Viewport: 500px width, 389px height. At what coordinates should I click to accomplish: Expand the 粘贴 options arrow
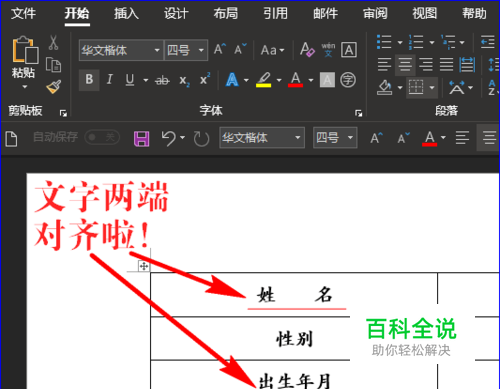(x=25, y=87)
